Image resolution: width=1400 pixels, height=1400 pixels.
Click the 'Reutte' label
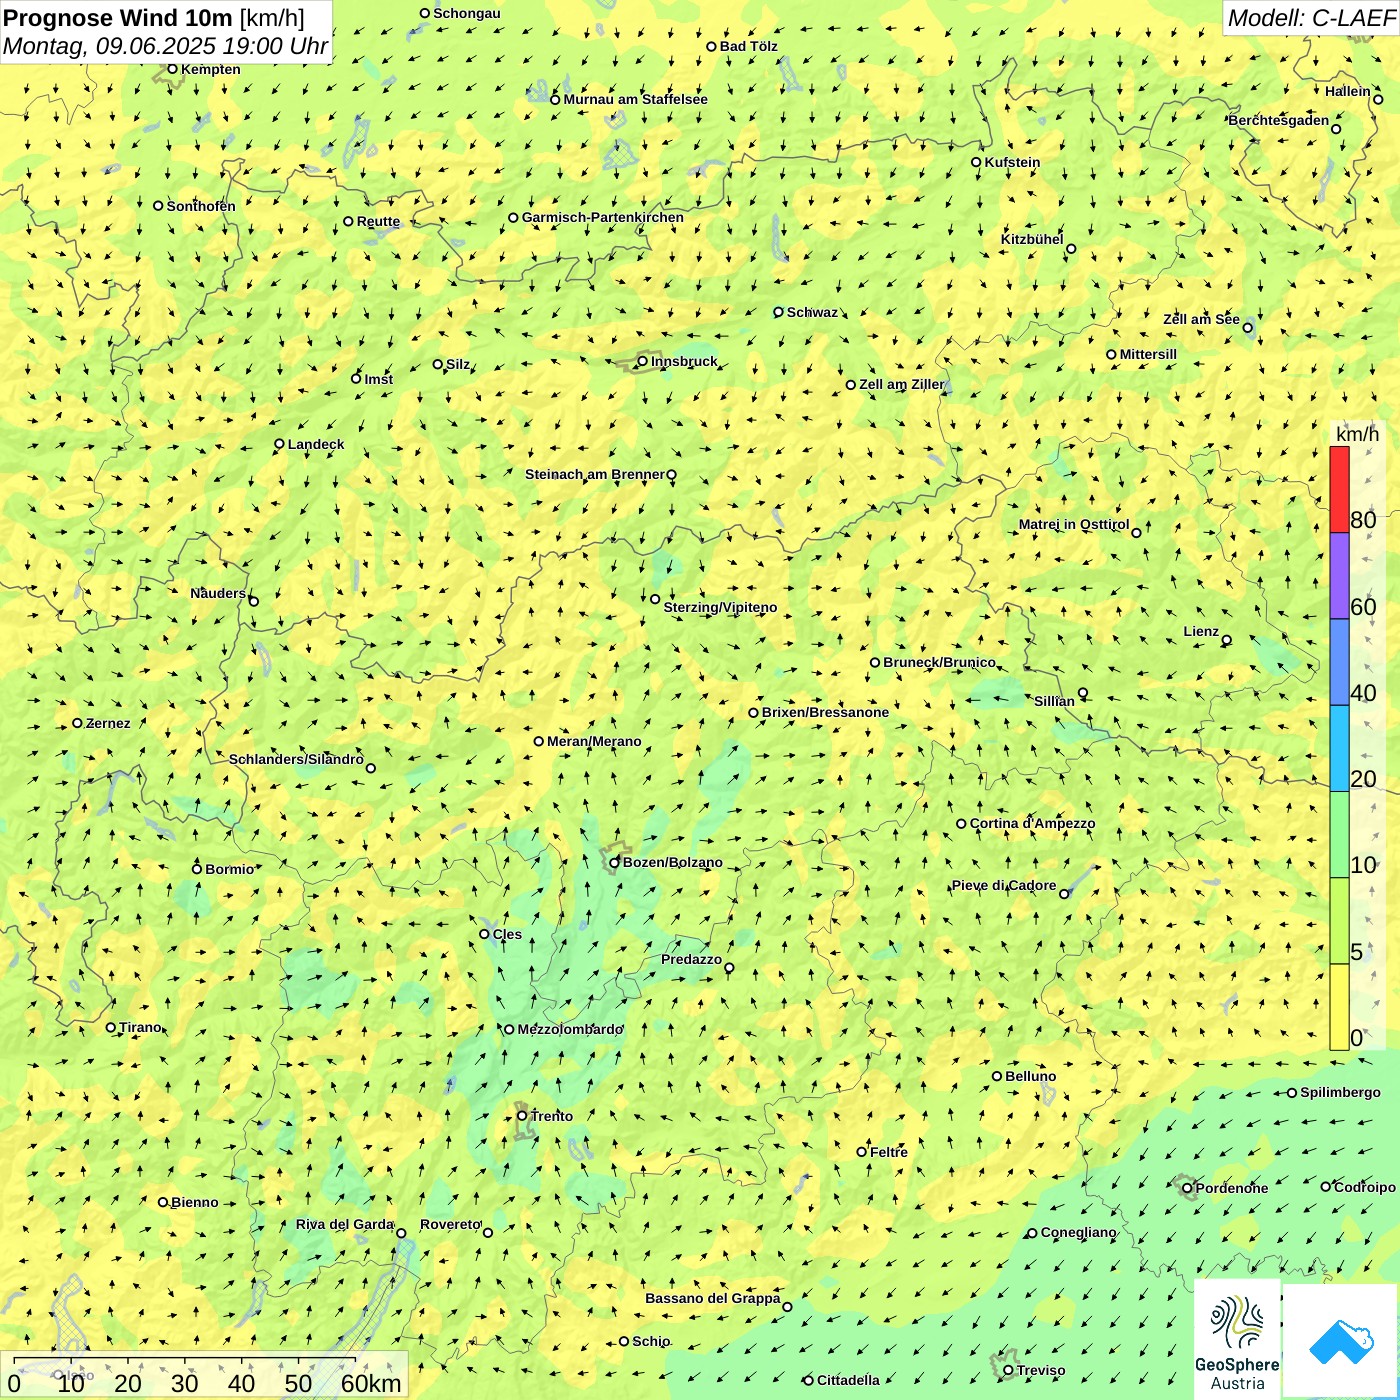[x=378, y=222]
